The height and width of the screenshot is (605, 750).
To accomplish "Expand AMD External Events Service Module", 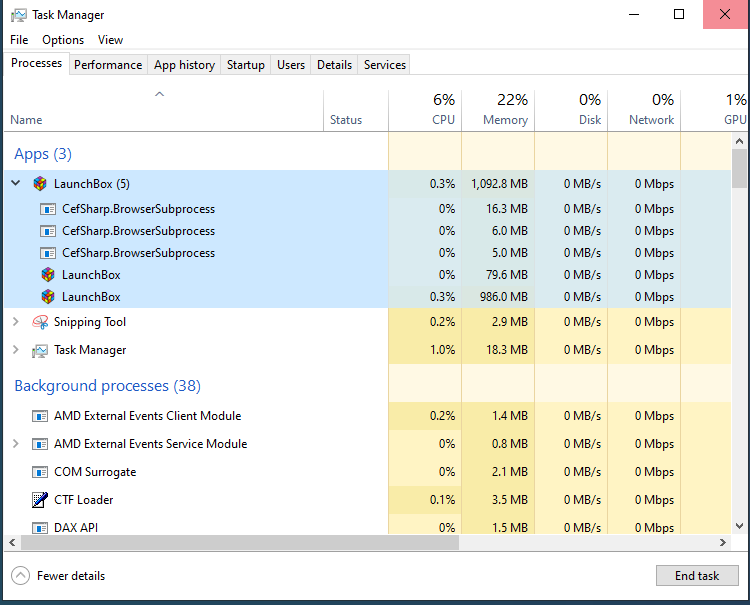I will click(x=16, y=444).
